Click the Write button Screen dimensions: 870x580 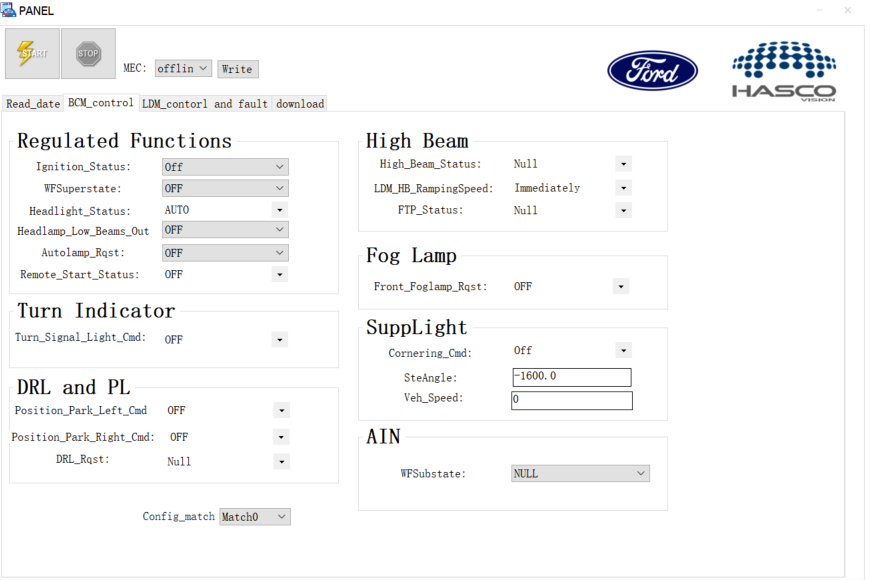click(237, 69)
